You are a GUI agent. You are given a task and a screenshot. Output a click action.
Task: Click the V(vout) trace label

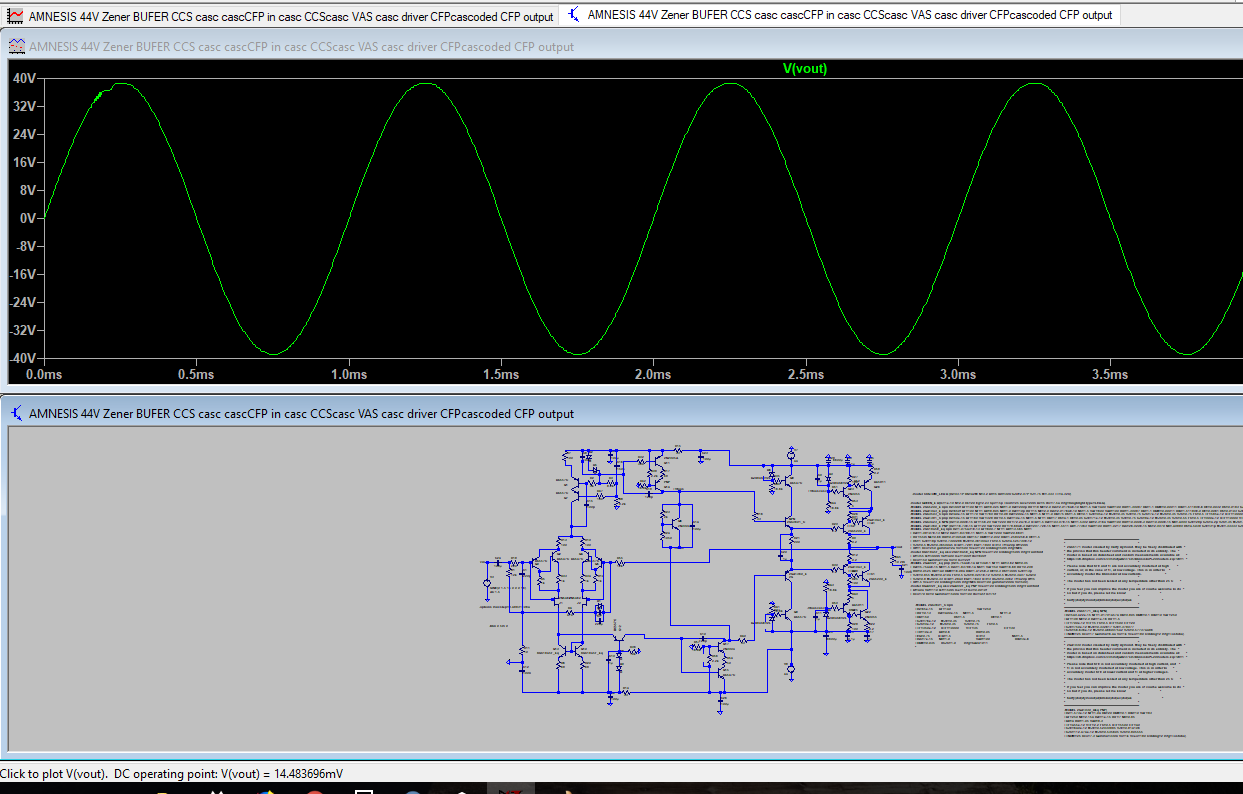click(804, 68)
